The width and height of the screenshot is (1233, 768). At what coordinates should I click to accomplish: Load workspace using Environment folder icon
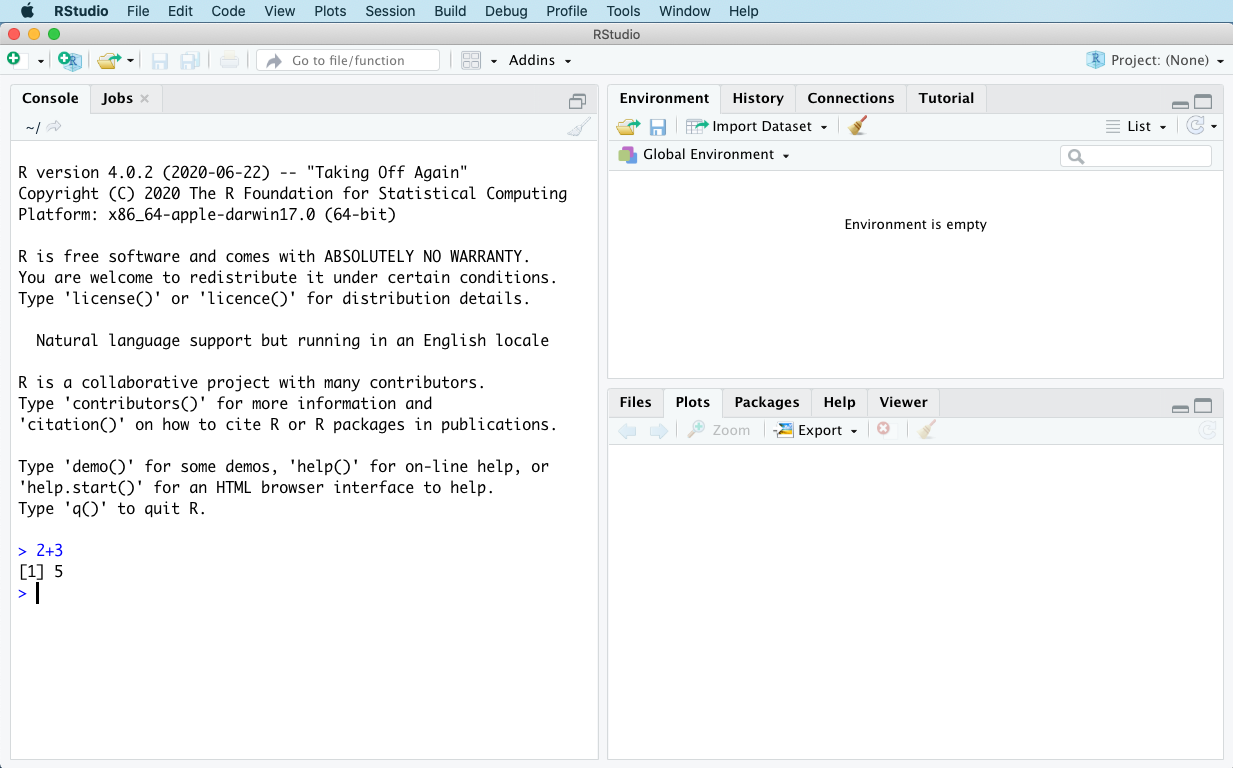(x=628, y=127)
